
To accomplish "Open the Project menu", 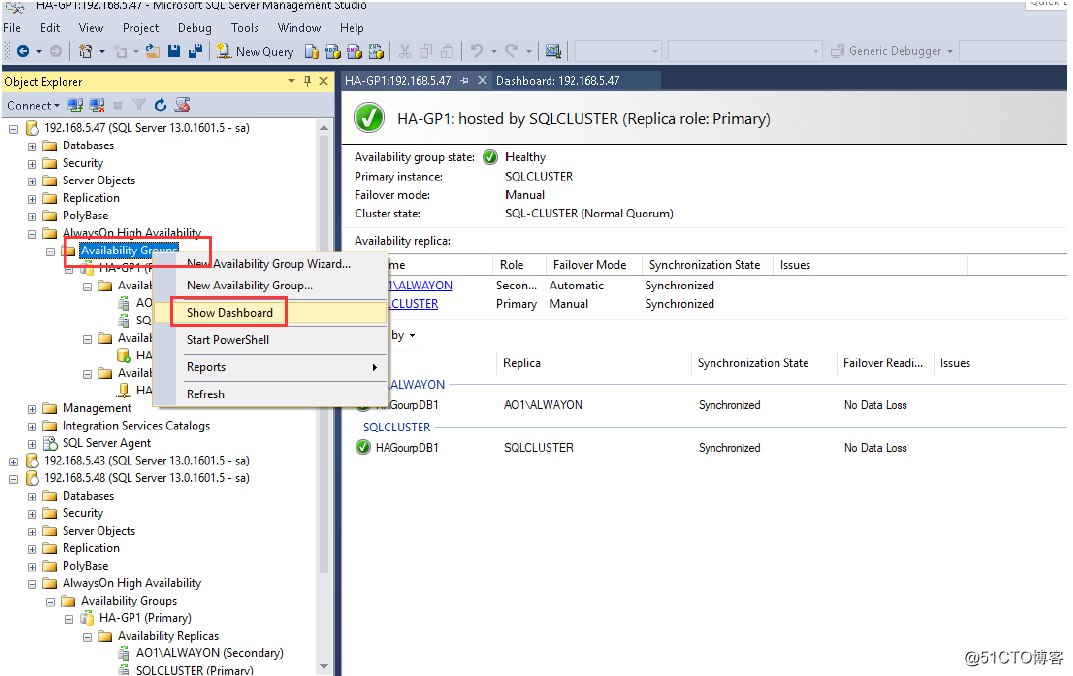I will (x=141, y=28).
